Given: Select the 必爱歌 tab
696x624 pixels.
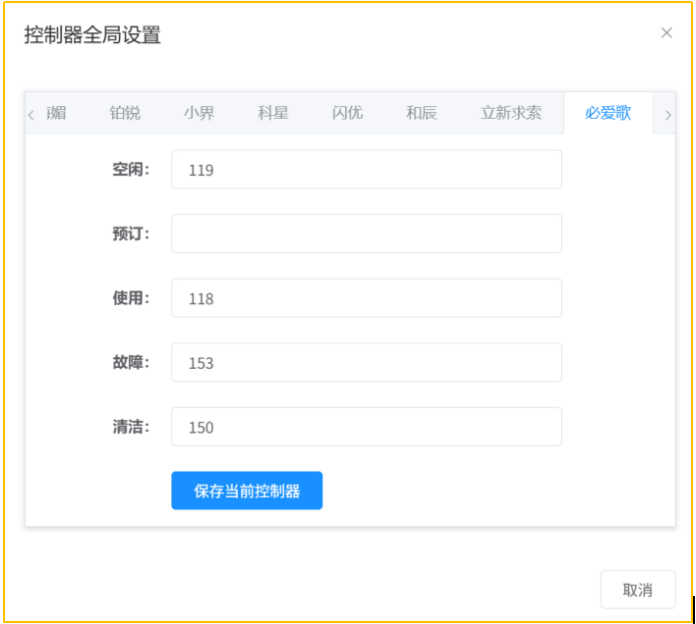Looking at the screenshot, I should tap(608, 113).
